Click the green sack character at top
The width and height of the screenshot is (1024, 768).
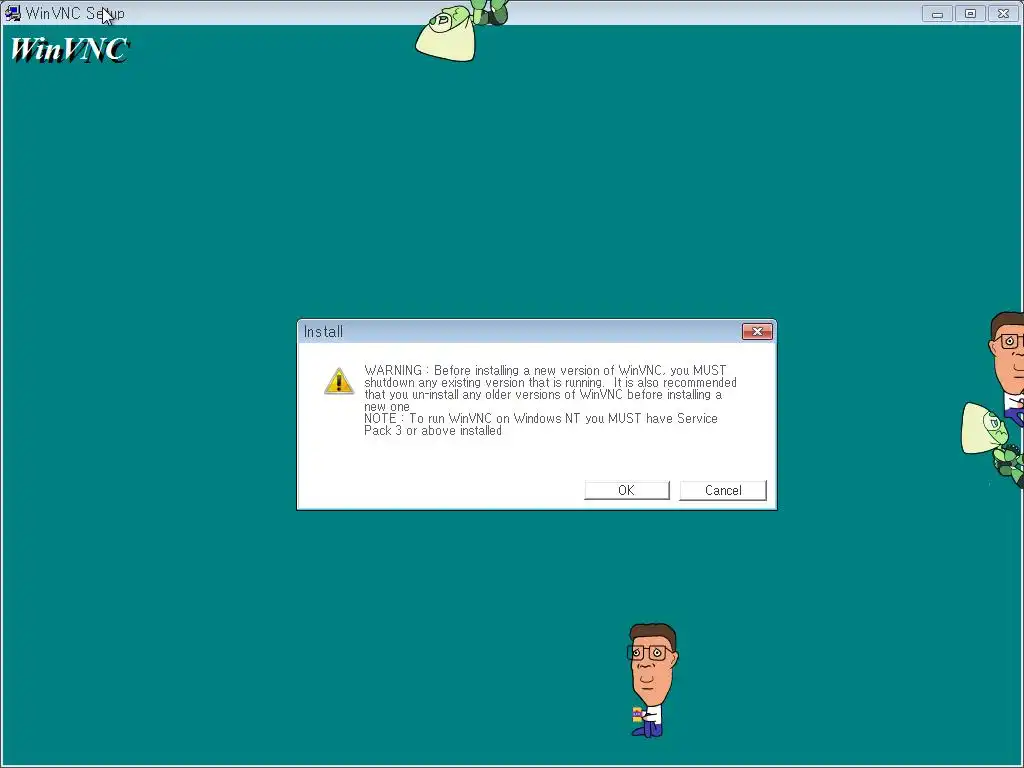click(x=461, y=31)
